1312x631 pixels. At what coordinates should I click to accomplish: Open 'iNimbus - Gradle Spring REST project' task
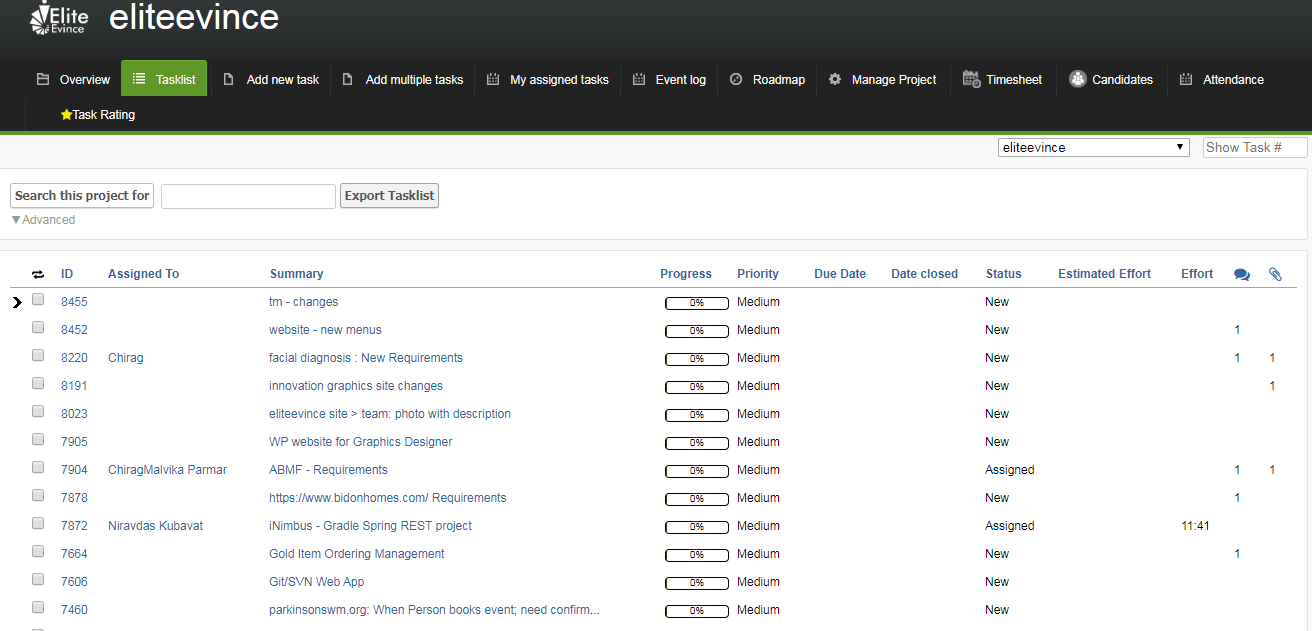370,526
